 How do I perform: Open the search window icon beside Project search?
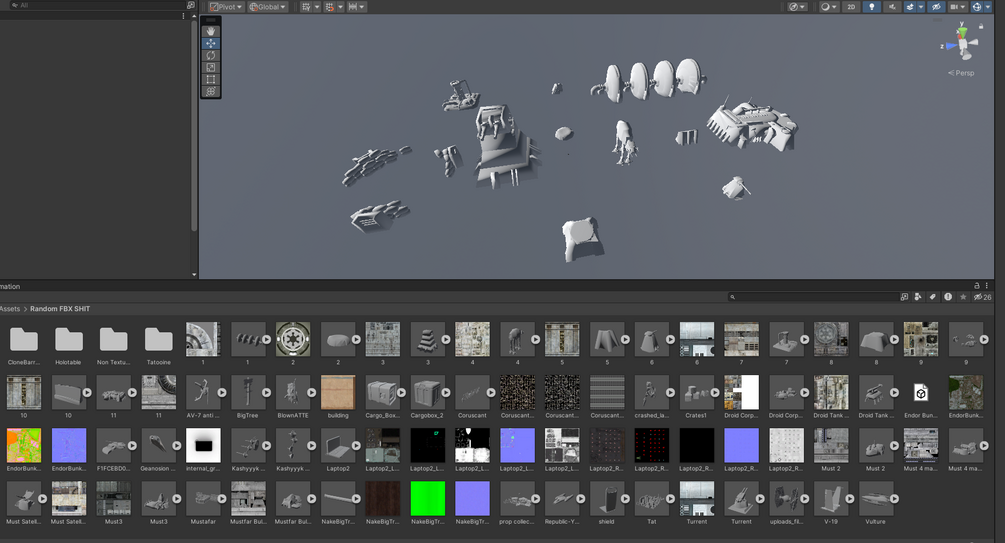904,297
